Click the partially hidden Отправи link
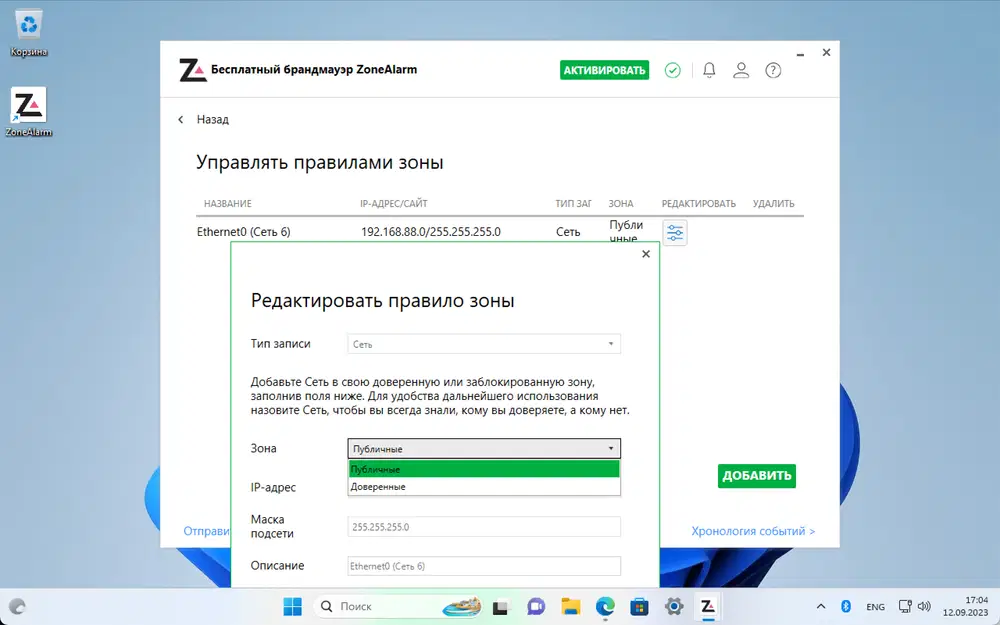The width and height of the screenshot is (1000, 625). tap(207, 531)
